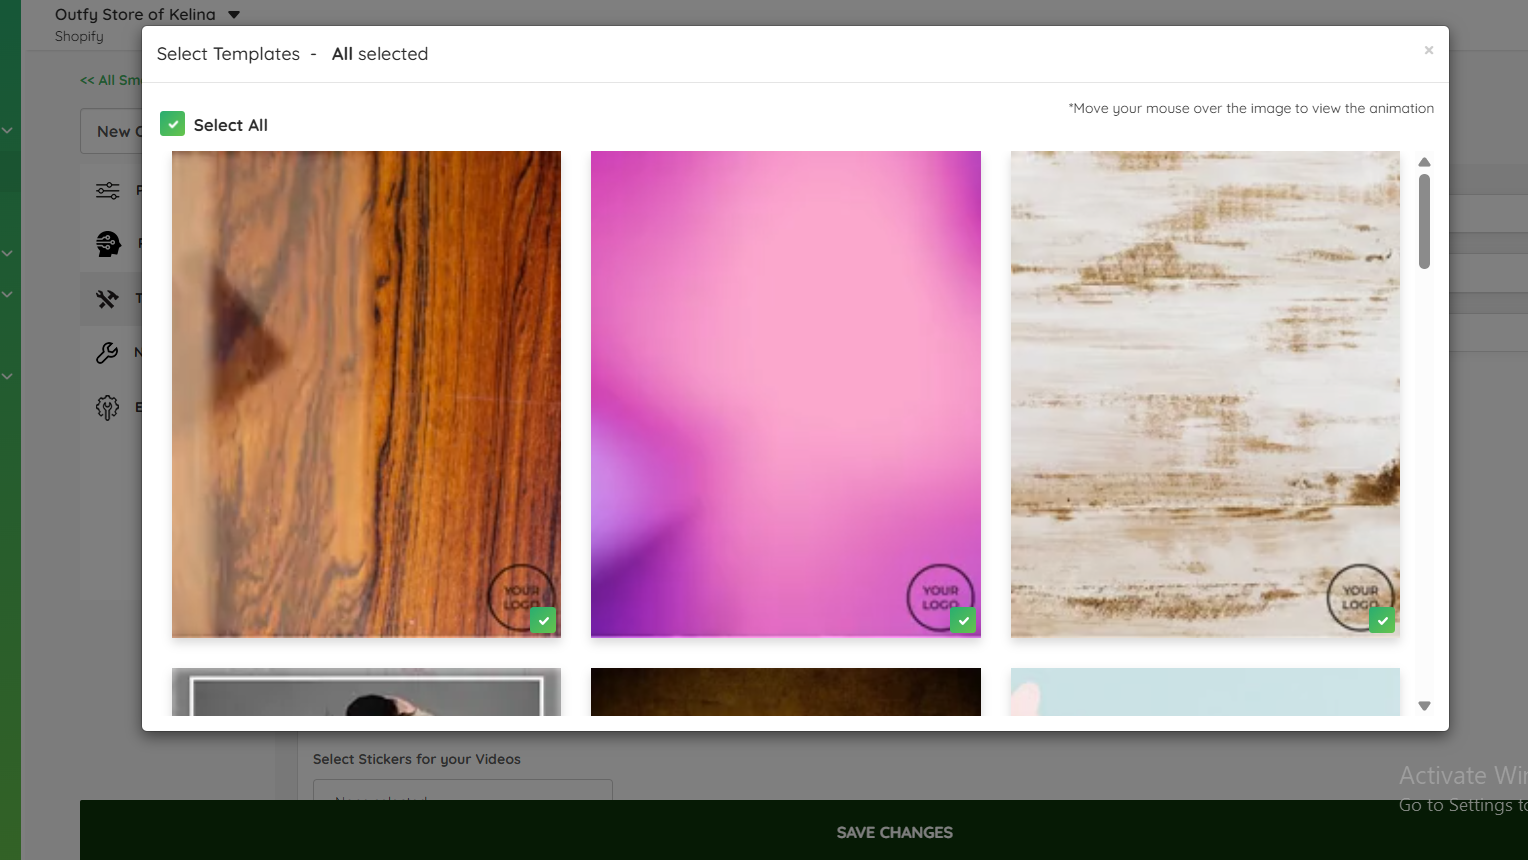Expand the top chevron in green sidebar
The image size is (1528, 860).
click(7, 130)
